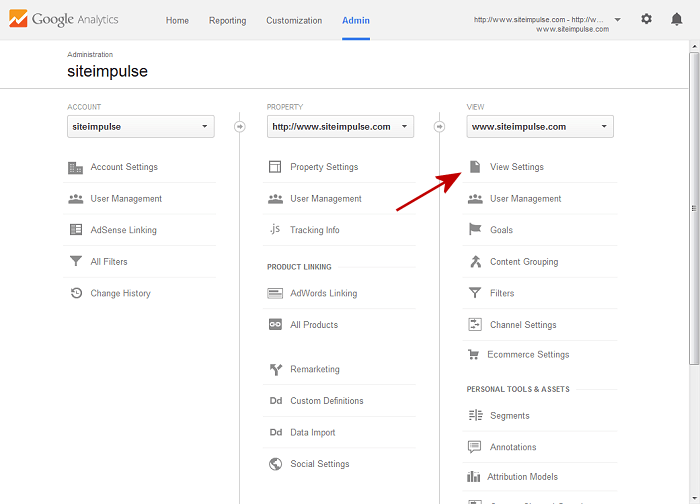Select the Admin tab
Image resolution: width=700 pixels, height=504 pixels.
[x=356, y=21]
